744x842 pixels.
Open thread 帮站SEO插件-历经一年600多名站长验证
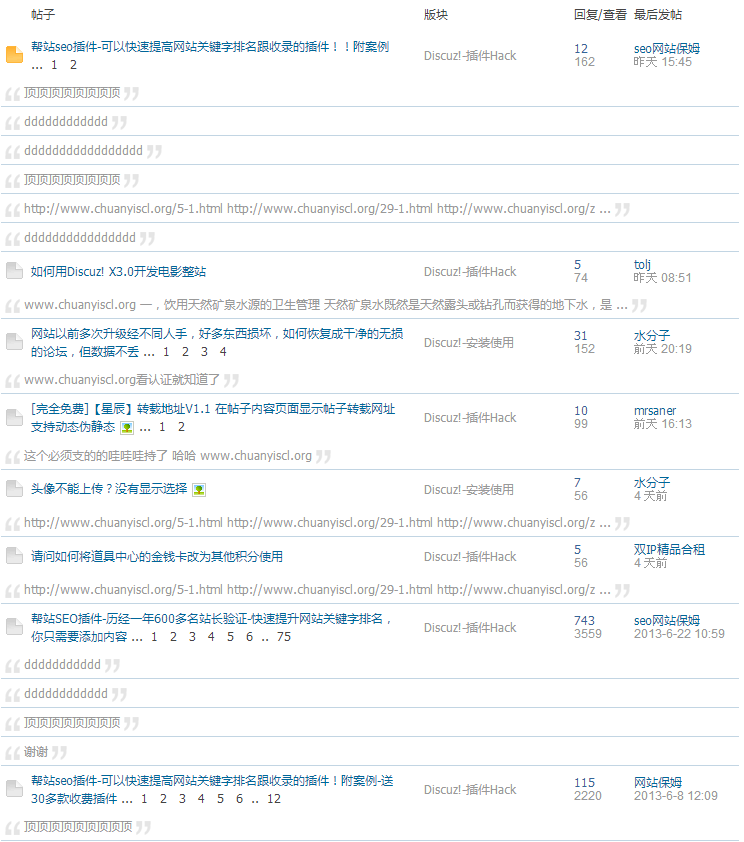click(x=211, y=627)
